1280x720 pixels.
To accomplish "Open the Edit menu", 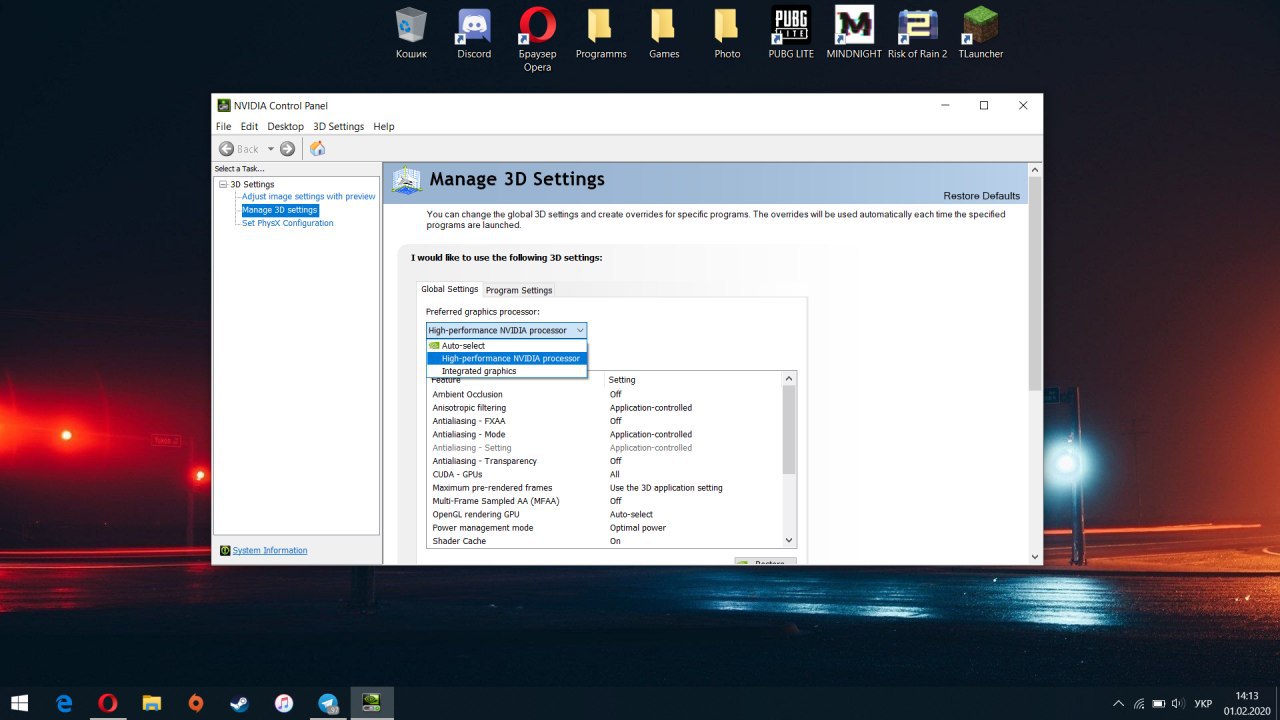I will (249, 127).
